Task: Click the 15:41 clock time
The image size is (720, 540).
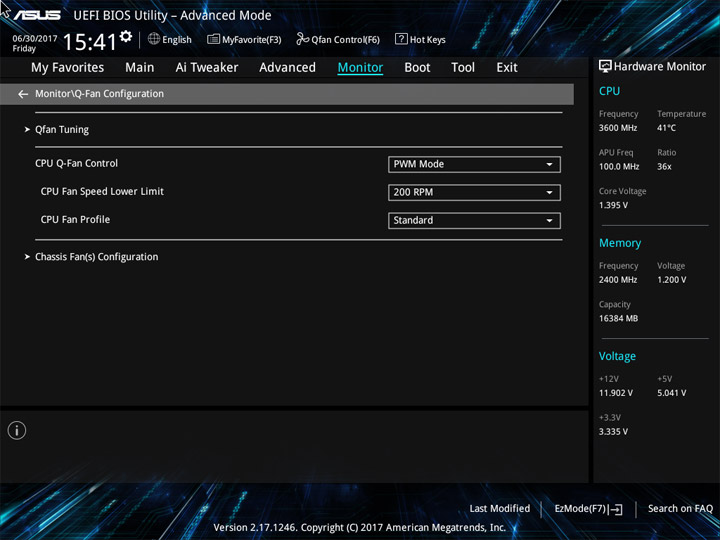Action: 90,42
